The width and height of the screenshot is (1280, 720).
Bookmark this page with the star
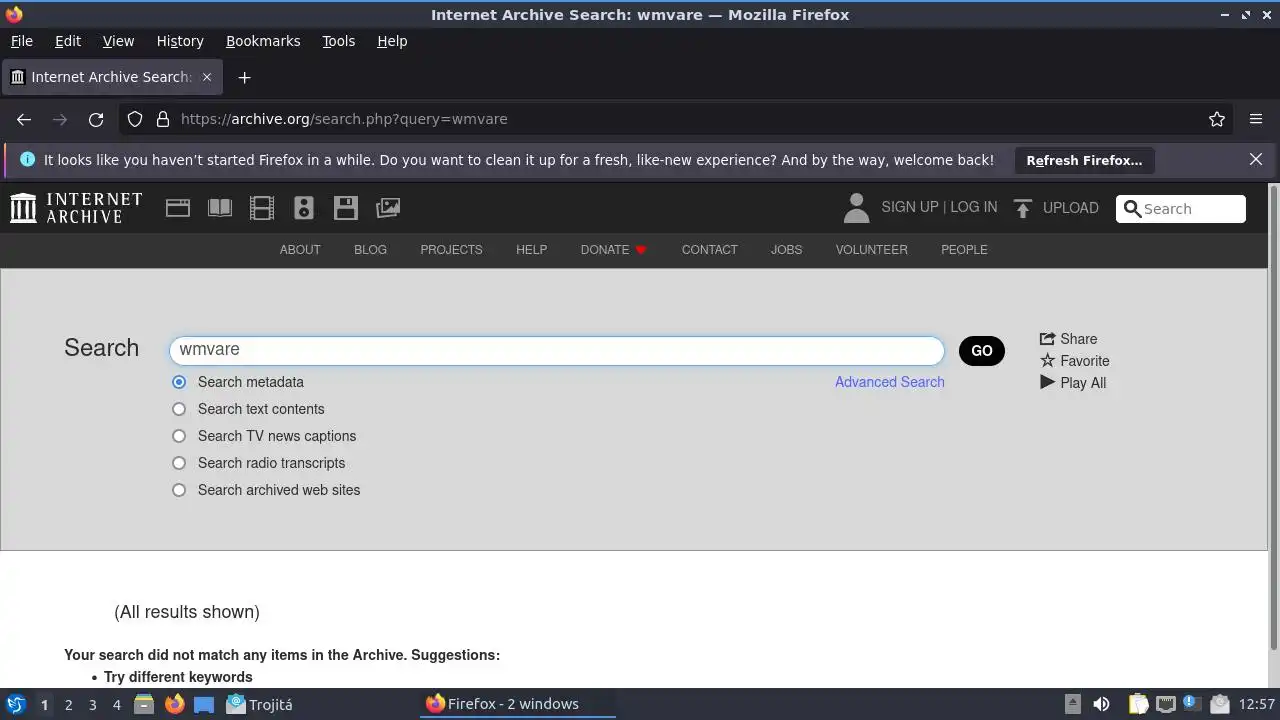[x=1217, y=119]
